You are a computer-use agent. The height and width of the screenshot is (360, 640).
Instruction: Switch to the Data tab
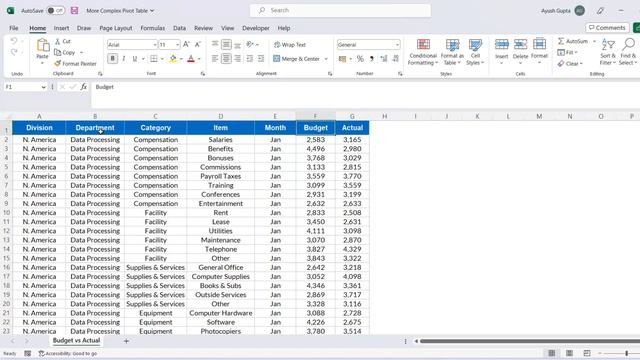pyautogui.click(x=179, y=28)
